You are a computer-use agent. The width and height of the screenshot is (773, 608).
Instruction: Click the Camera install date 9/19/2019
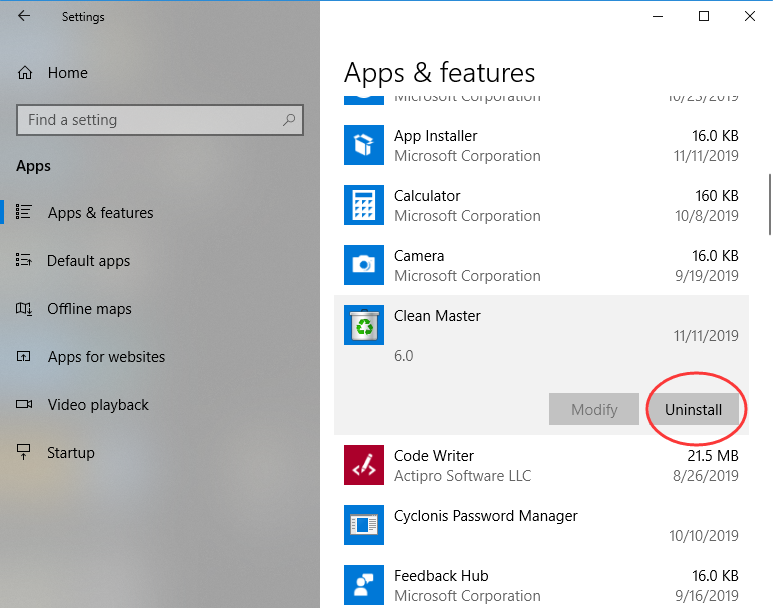pyautogui.click(x=707, y=276)
